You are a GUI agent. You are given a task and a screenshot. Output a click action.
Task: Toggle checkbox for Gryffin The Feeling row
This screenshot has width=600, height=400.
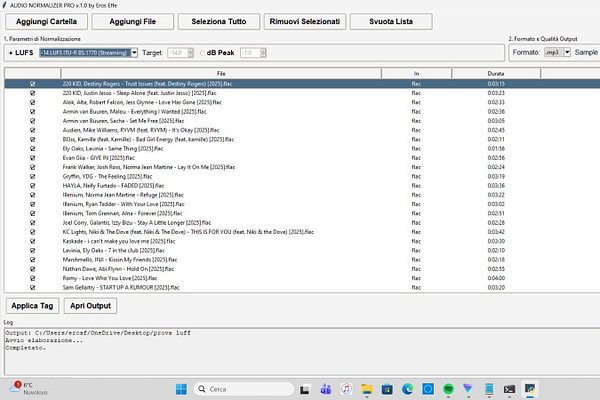click(33, 176)
